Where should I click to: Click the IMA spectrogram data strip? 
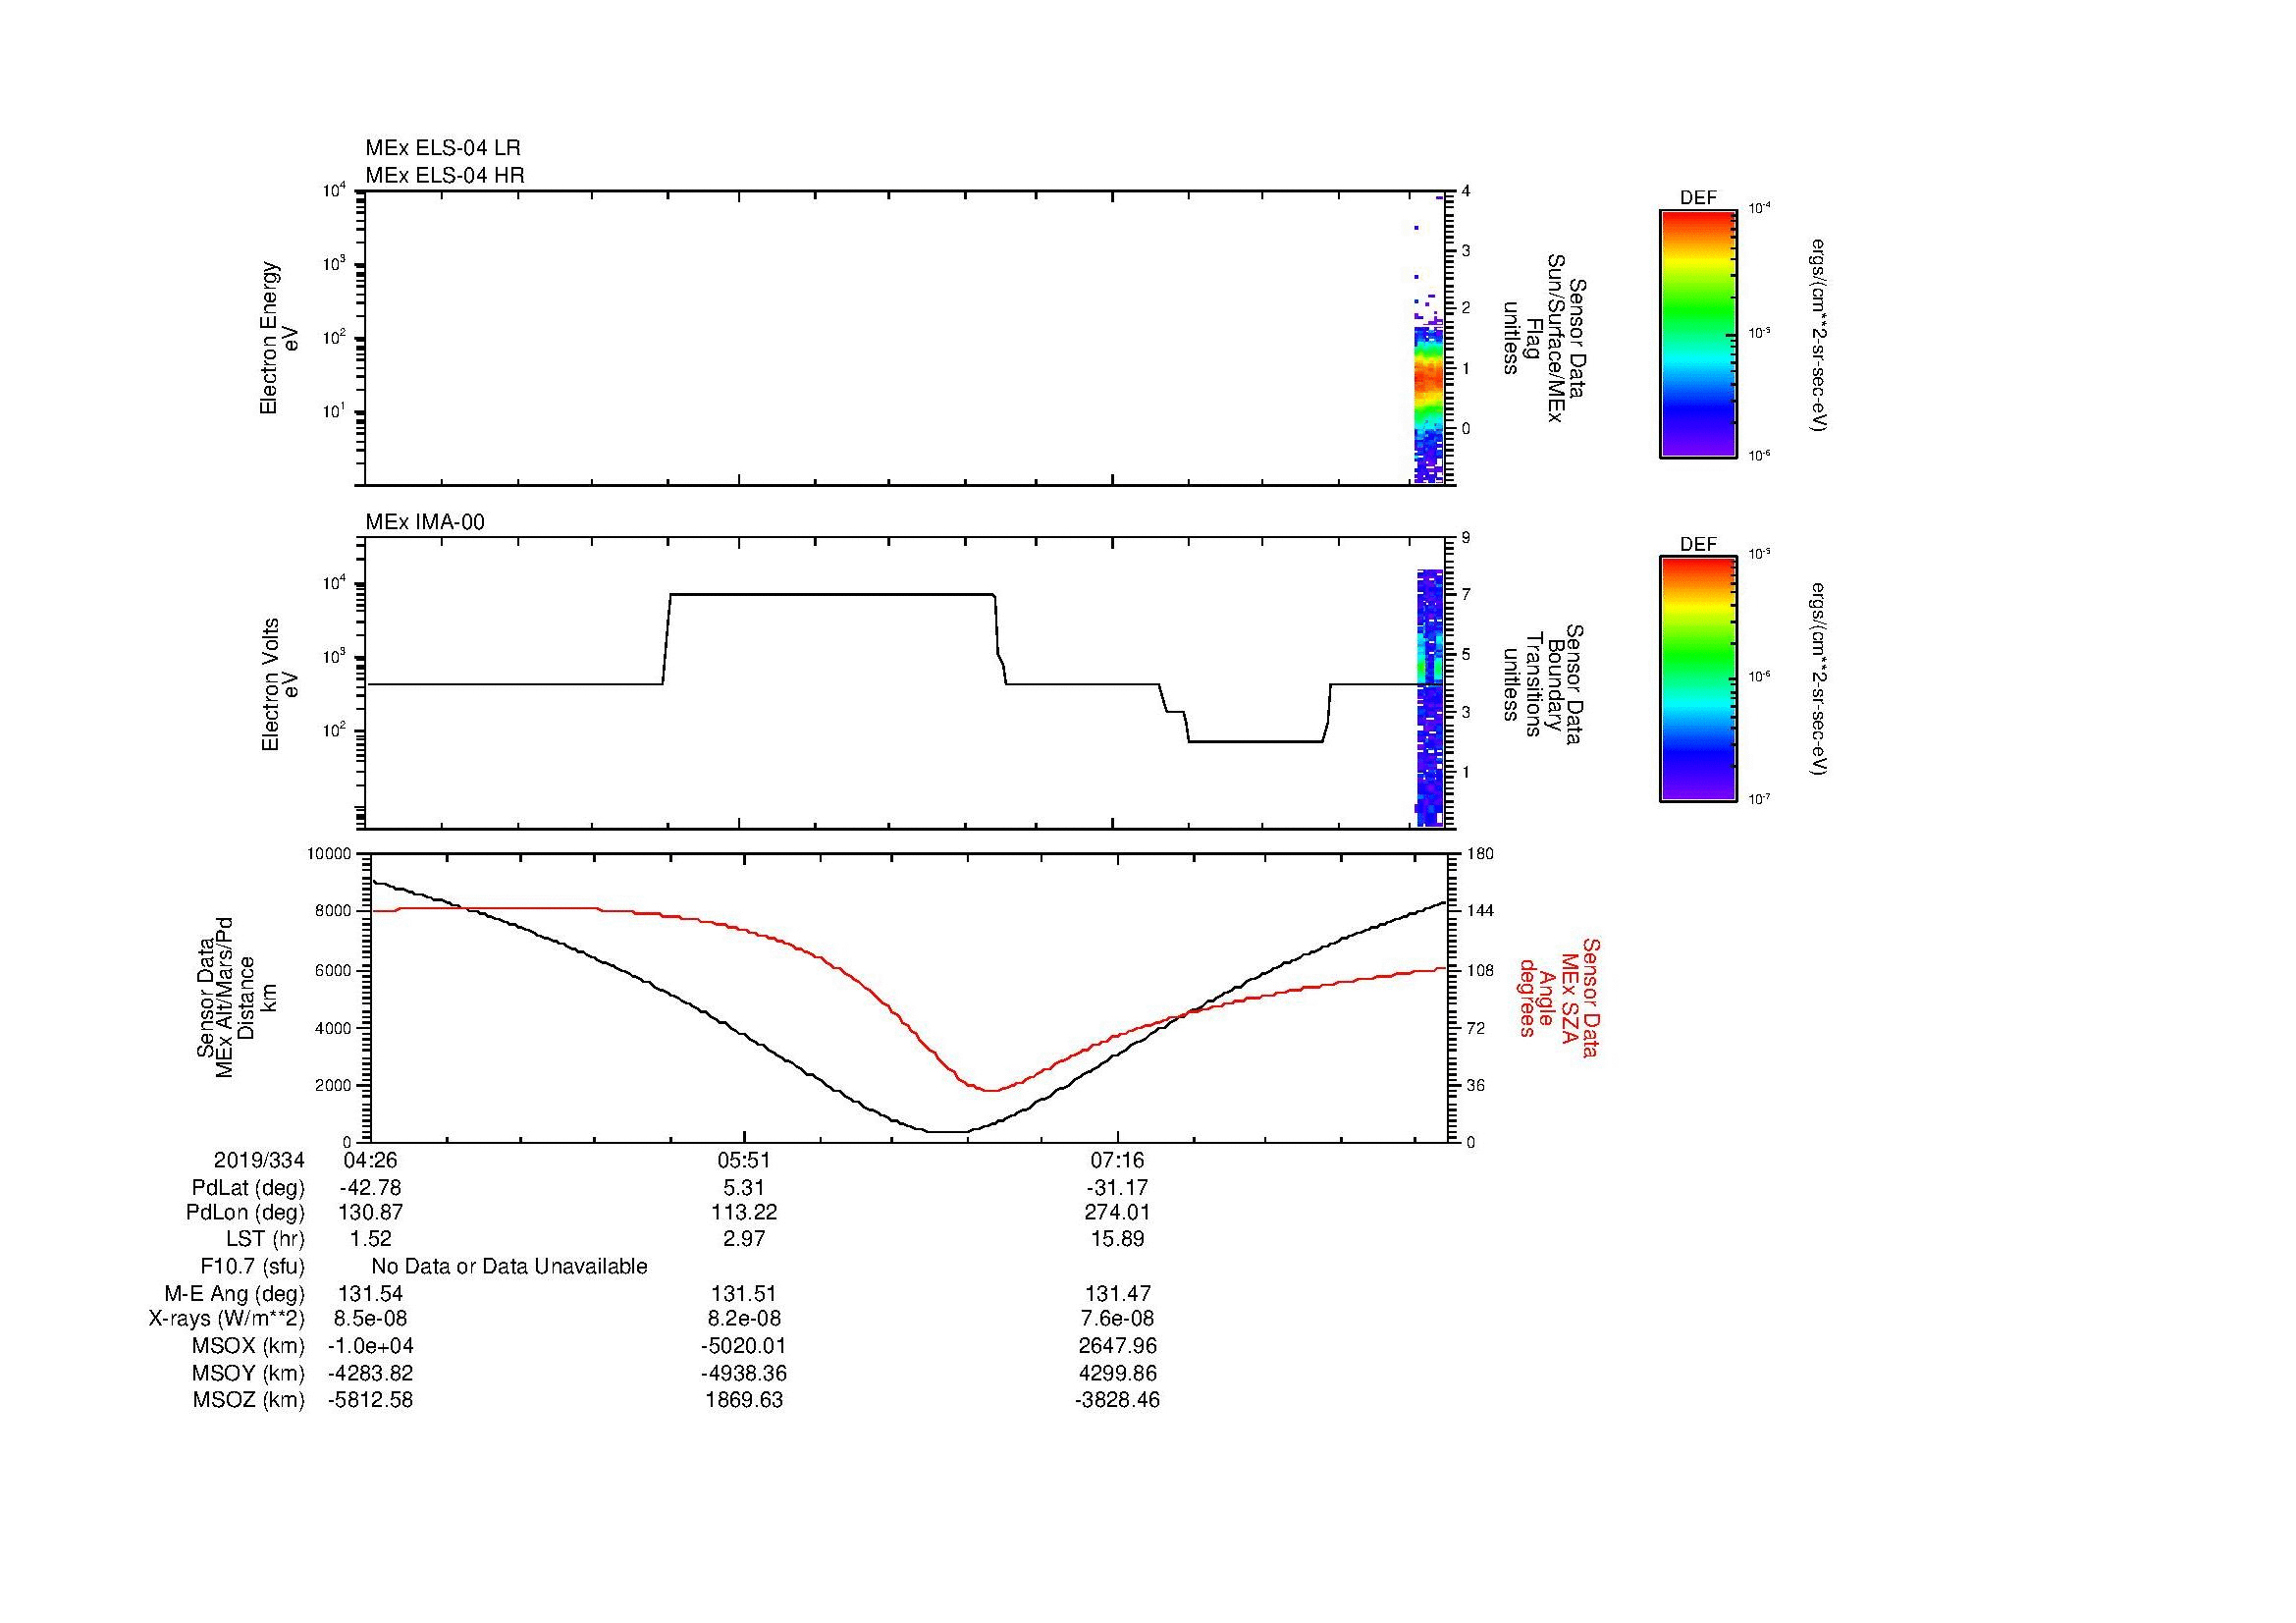coord(1429,697)
